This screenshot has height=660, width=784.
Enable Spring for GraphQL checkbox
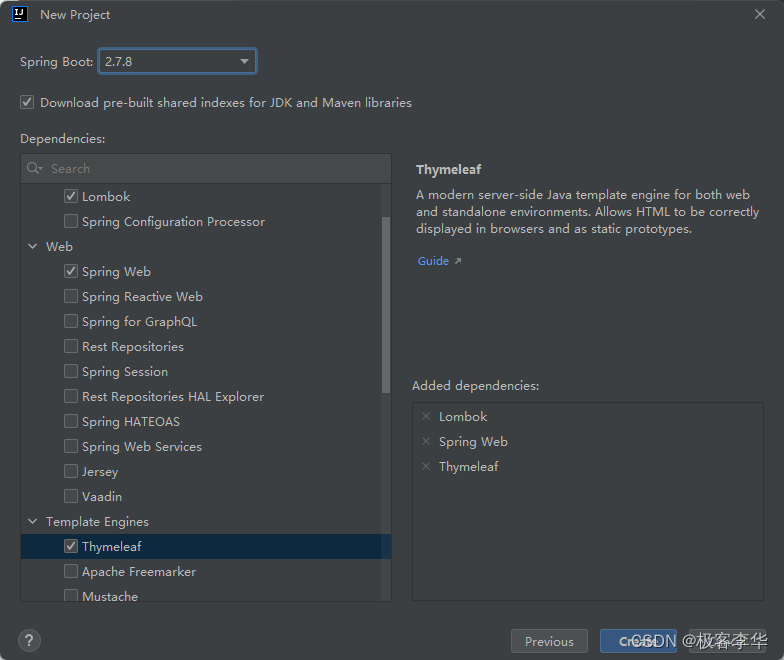click(71, 321)
